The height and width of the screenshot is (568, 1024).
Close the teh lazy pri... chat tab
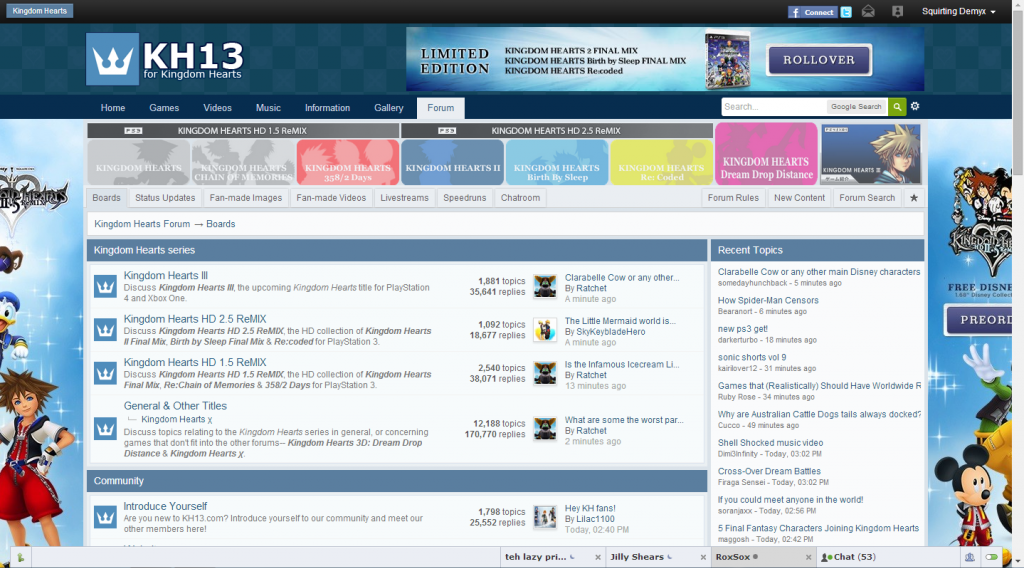598,557
